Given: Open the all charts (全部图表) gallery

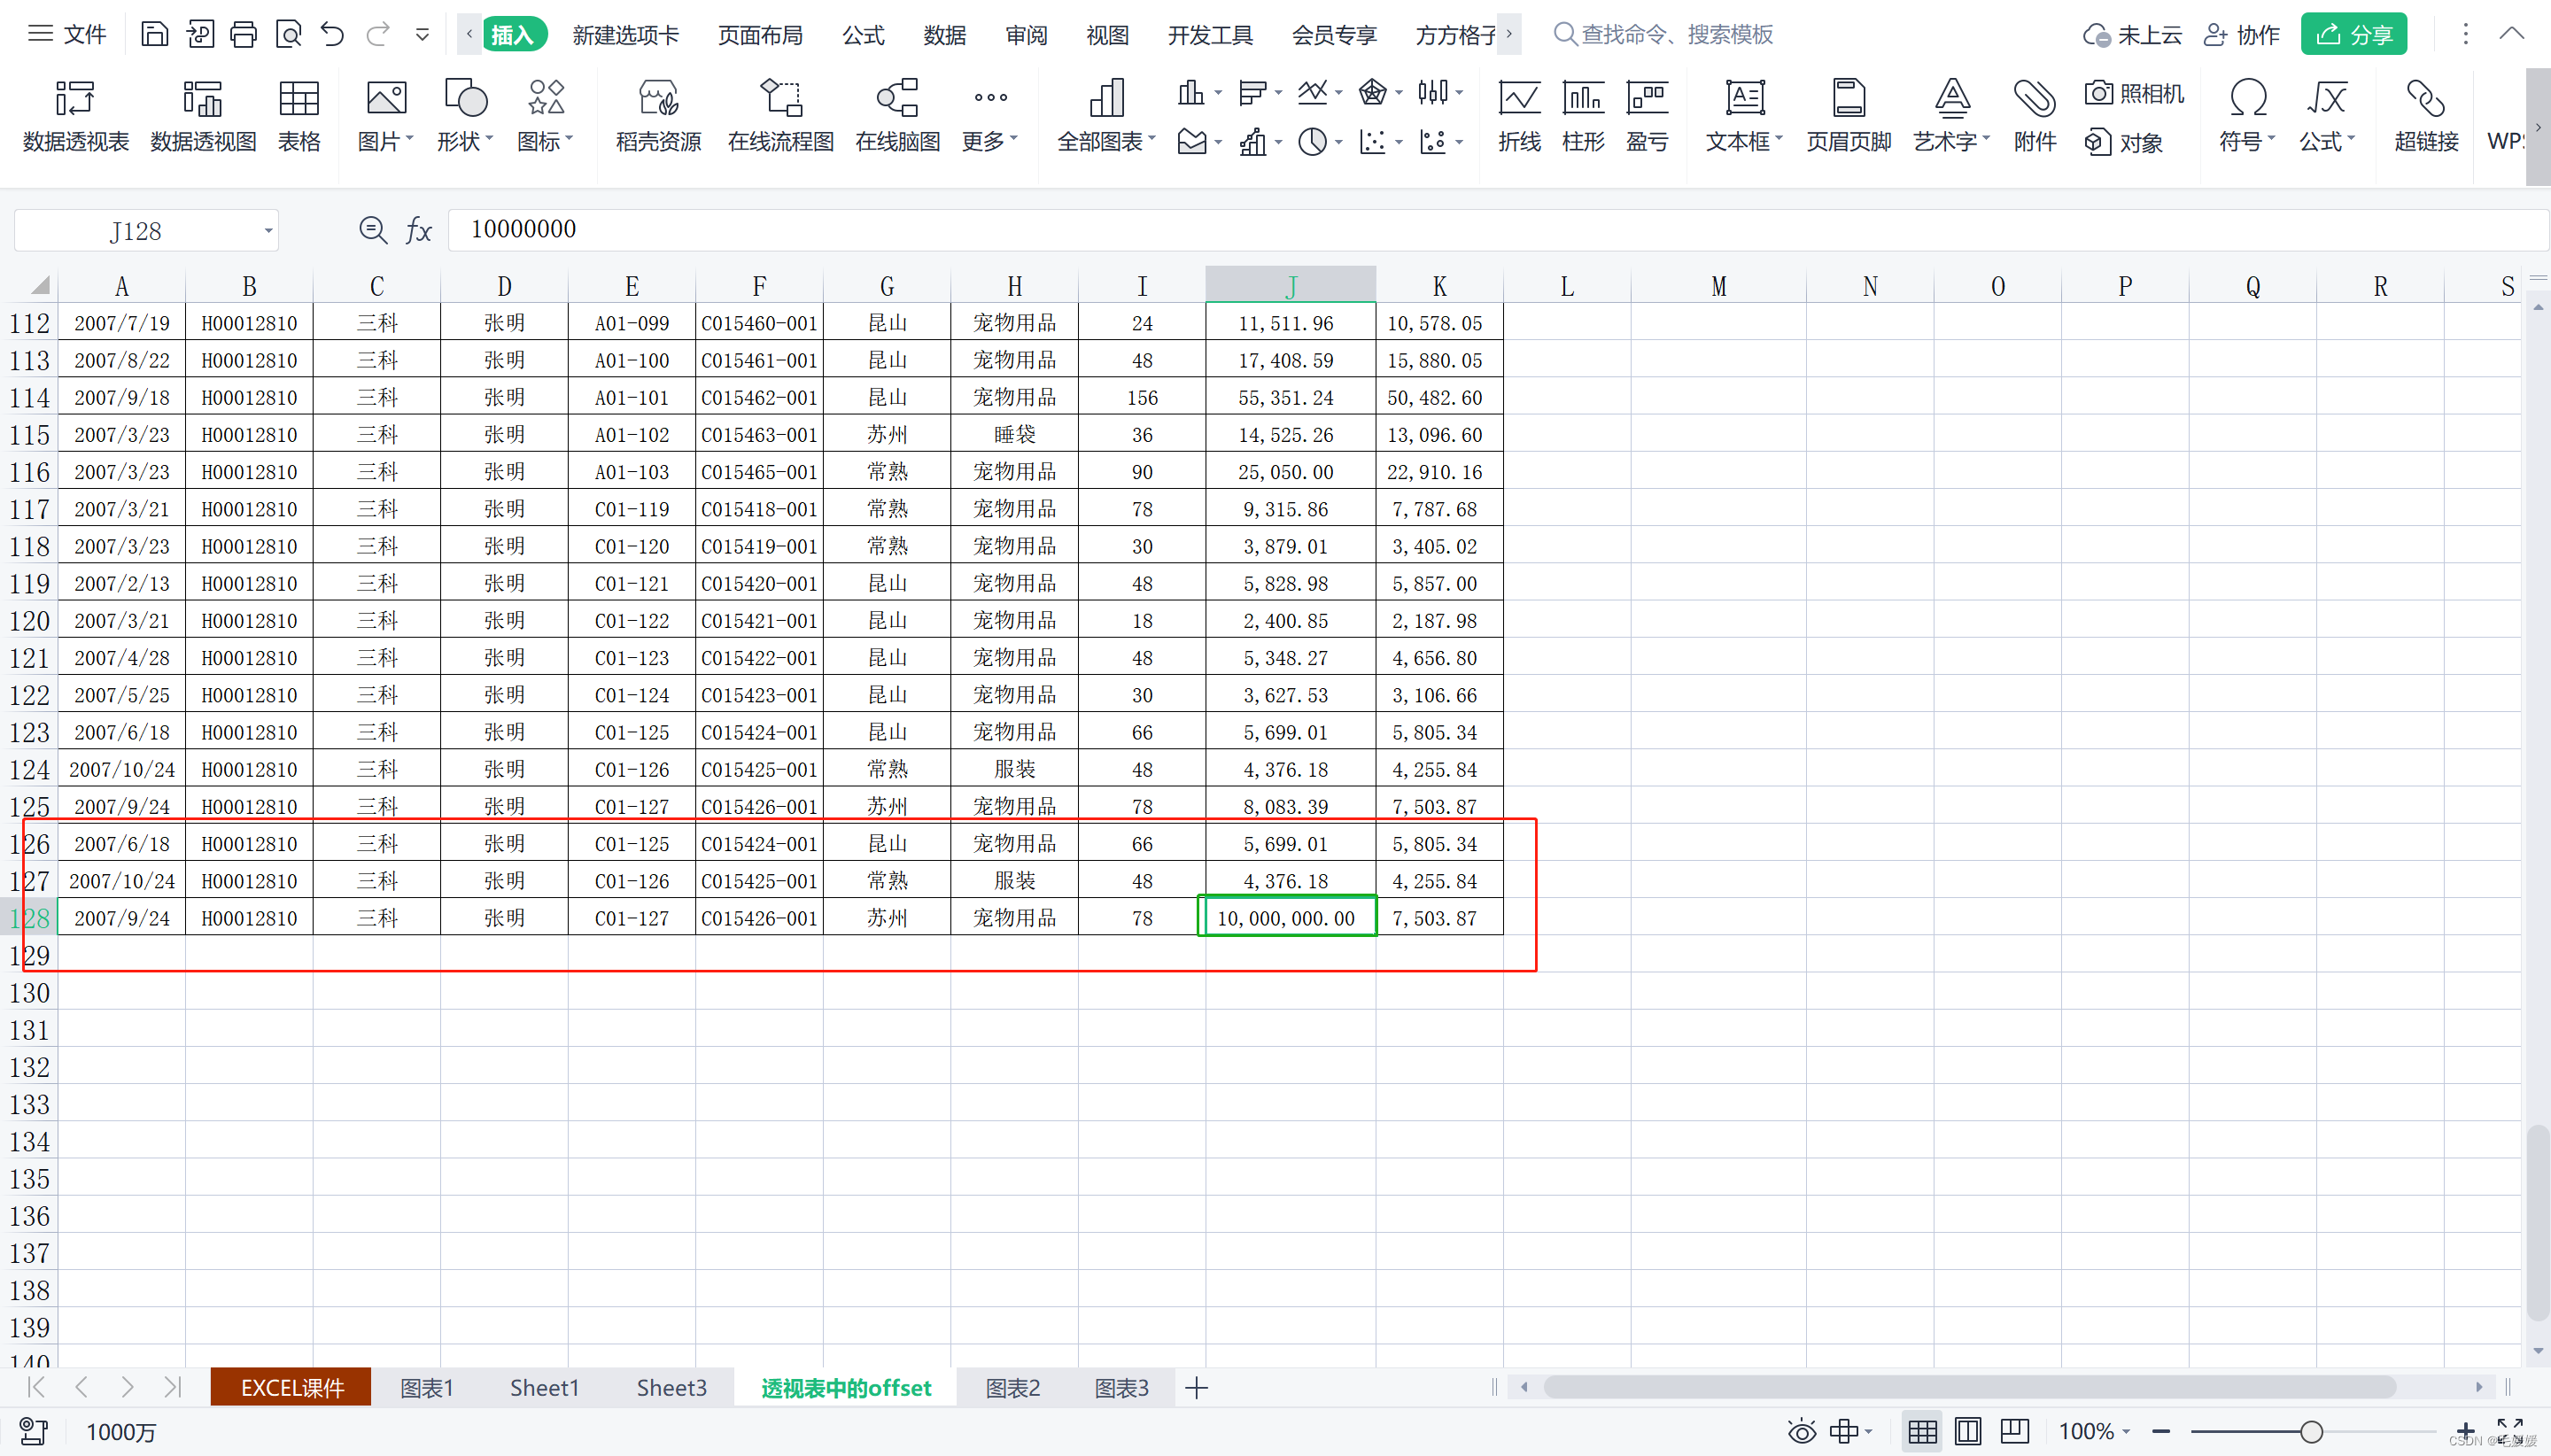Looking at the screenshot, I should pos(1105,116).
